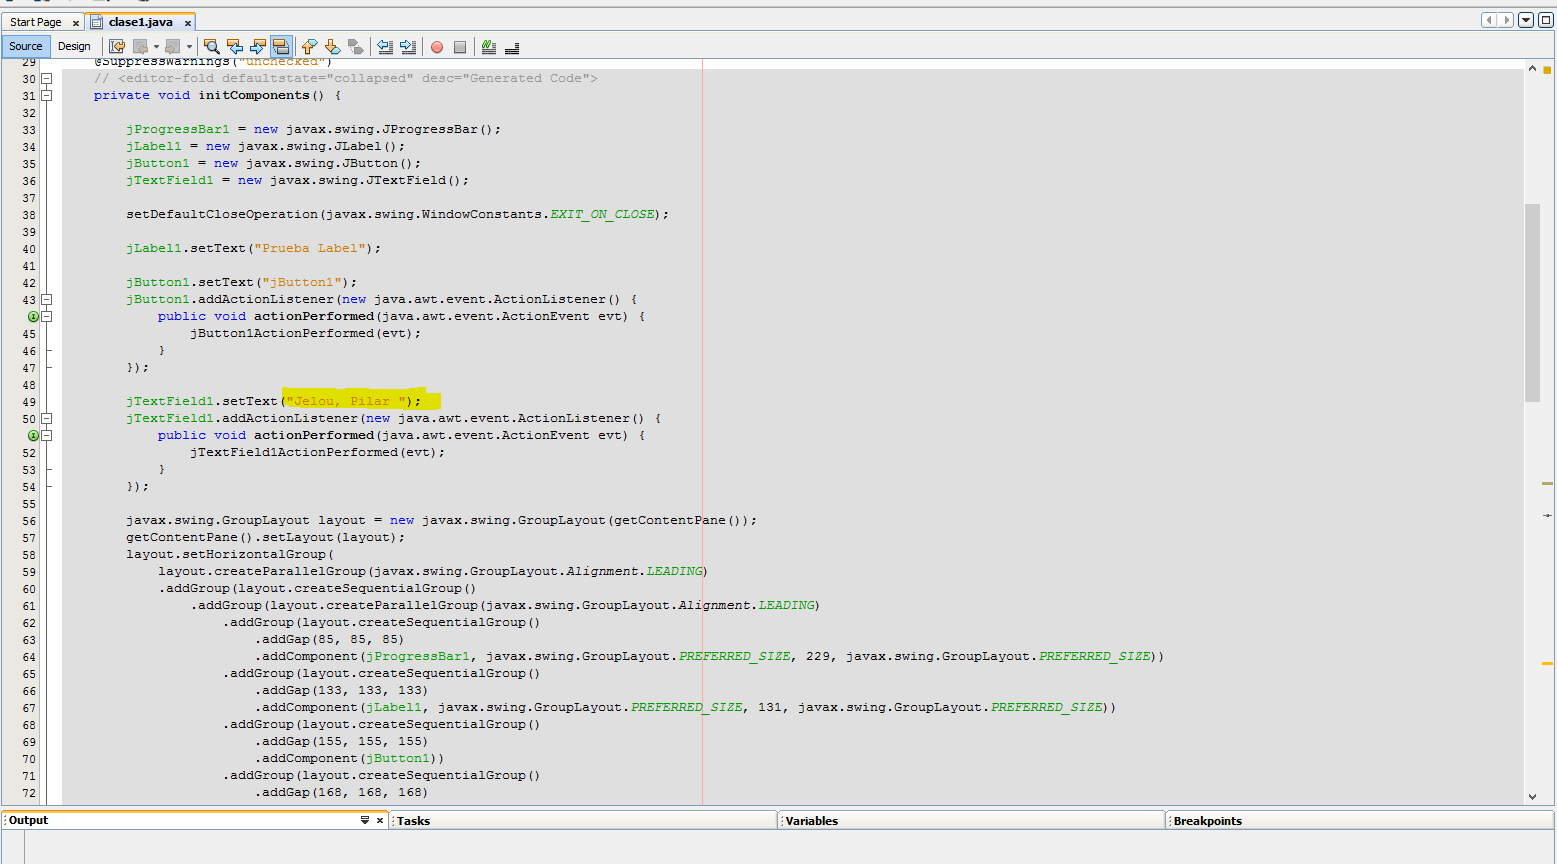
Task: Click error stripe mark near line 54
Action: point(1547,484)
